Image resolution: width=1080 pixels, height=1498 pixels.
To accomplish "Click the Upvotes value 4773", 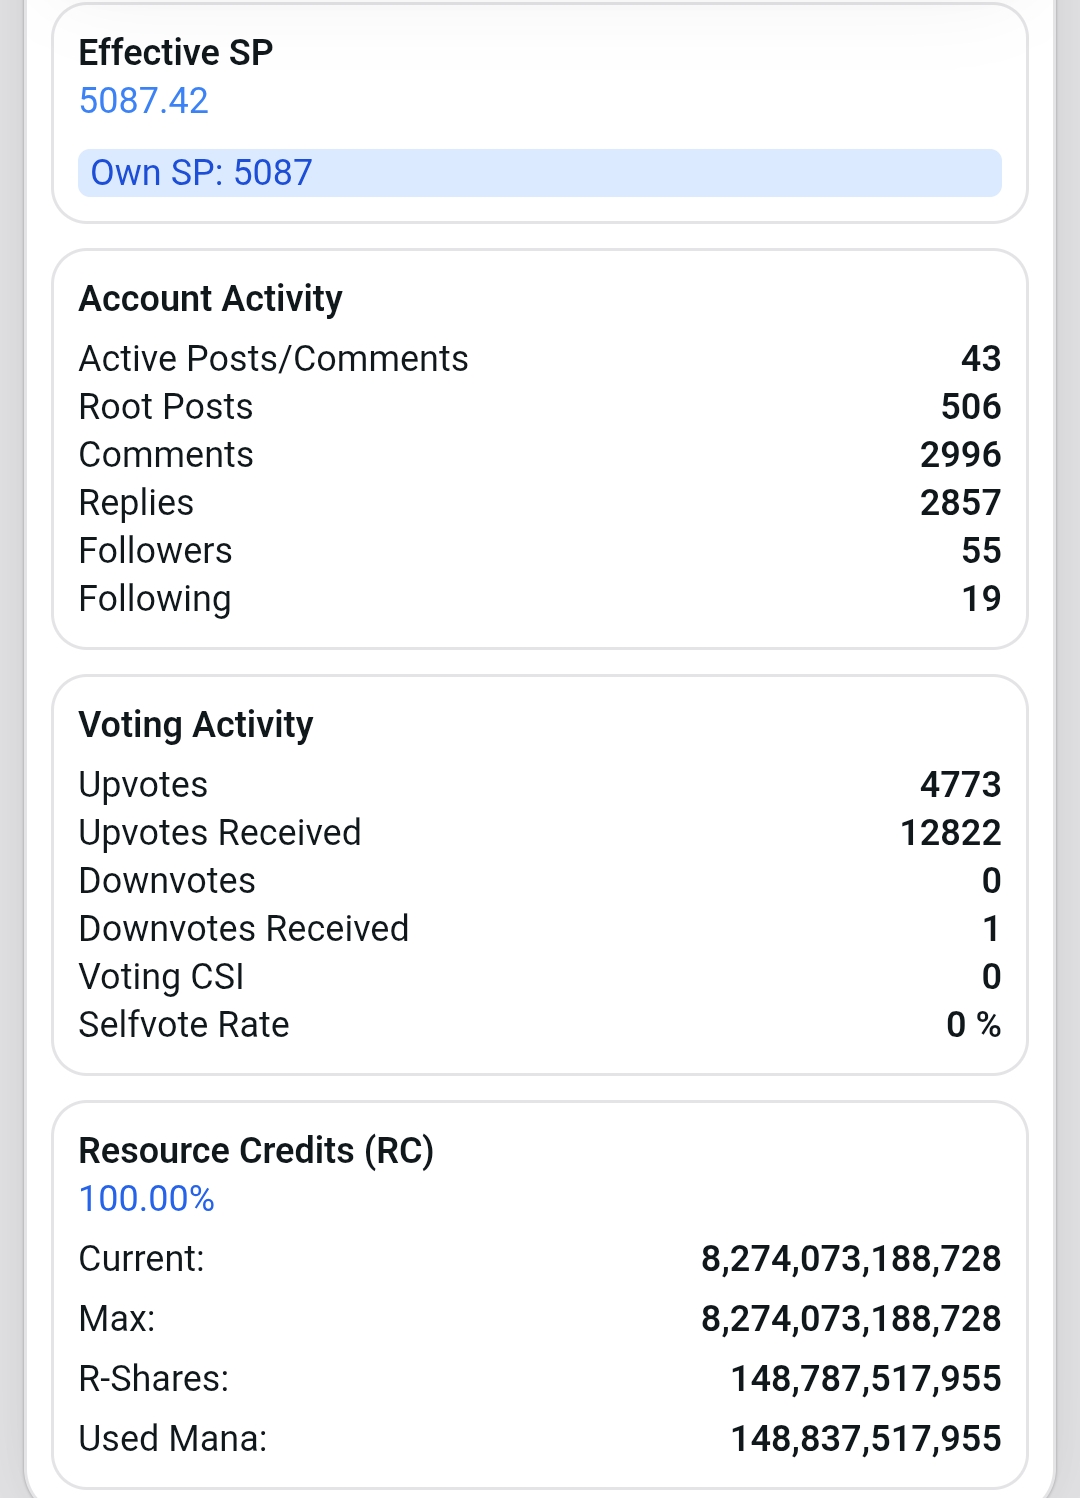I will tap(961, 785).
